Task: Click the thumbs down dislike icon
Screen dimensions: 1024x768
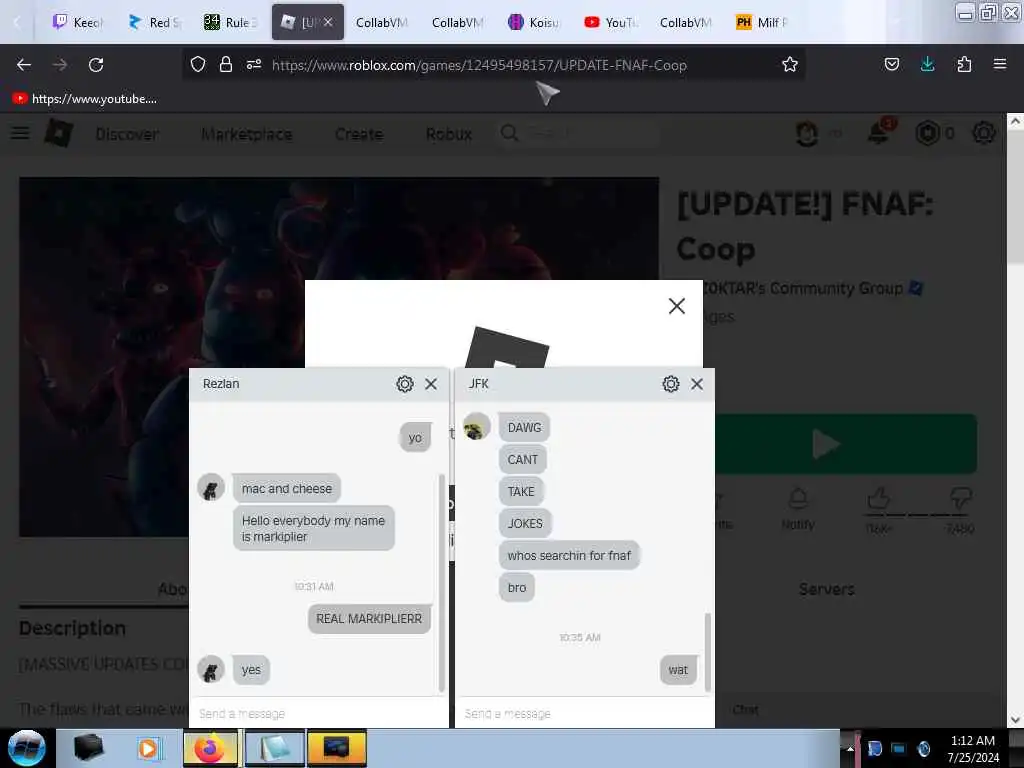Action: tap(960, 499)
